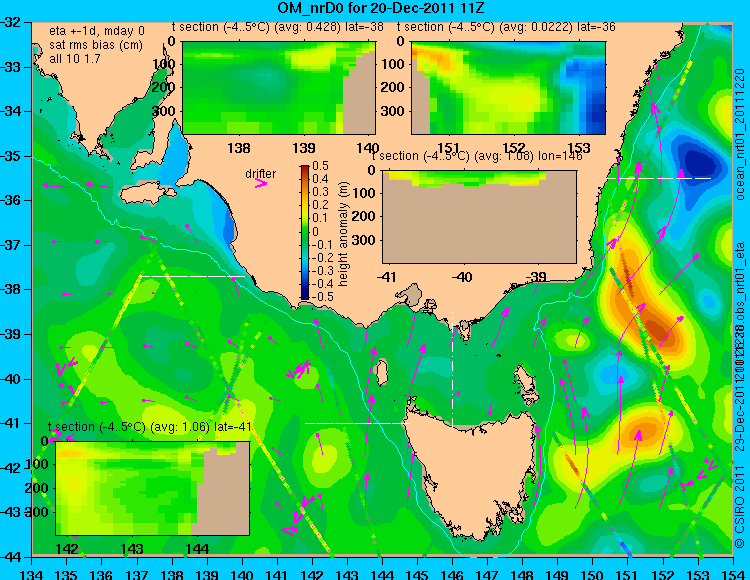Screen dimensions: 750x580
Task: Click the plot title 'OM_nrD0 for 20-Dec-2011 11Z'
Action: pos(381,8)
